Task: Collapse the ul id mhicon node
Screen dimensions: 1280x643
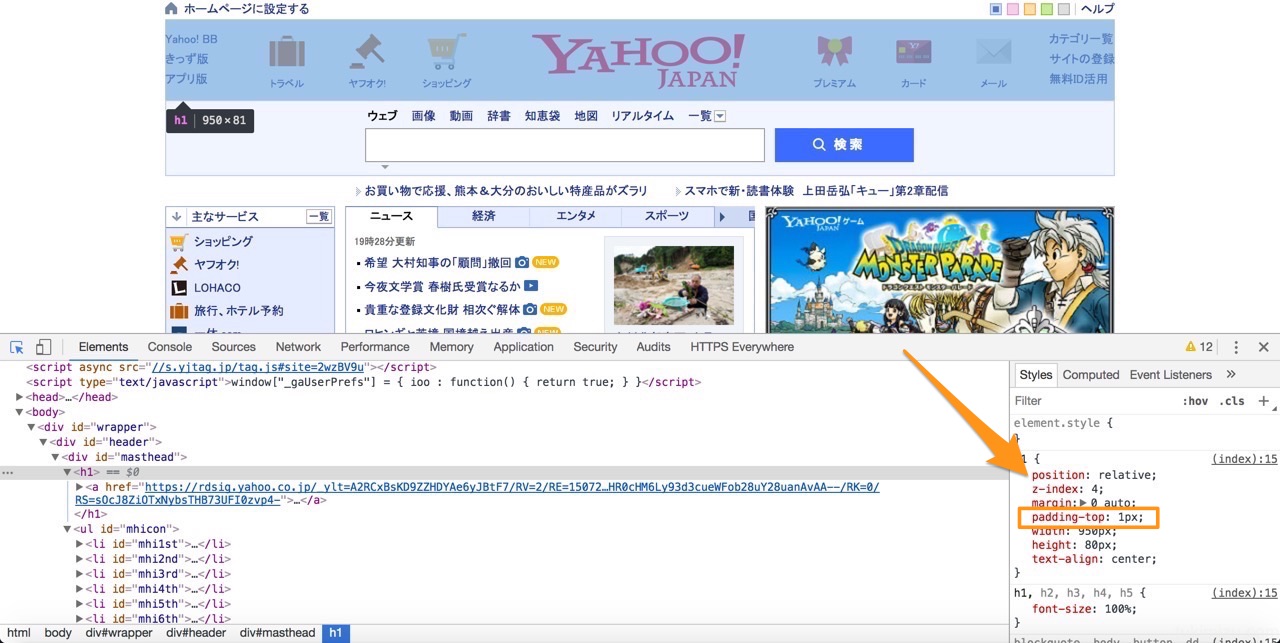Action: 68,529
